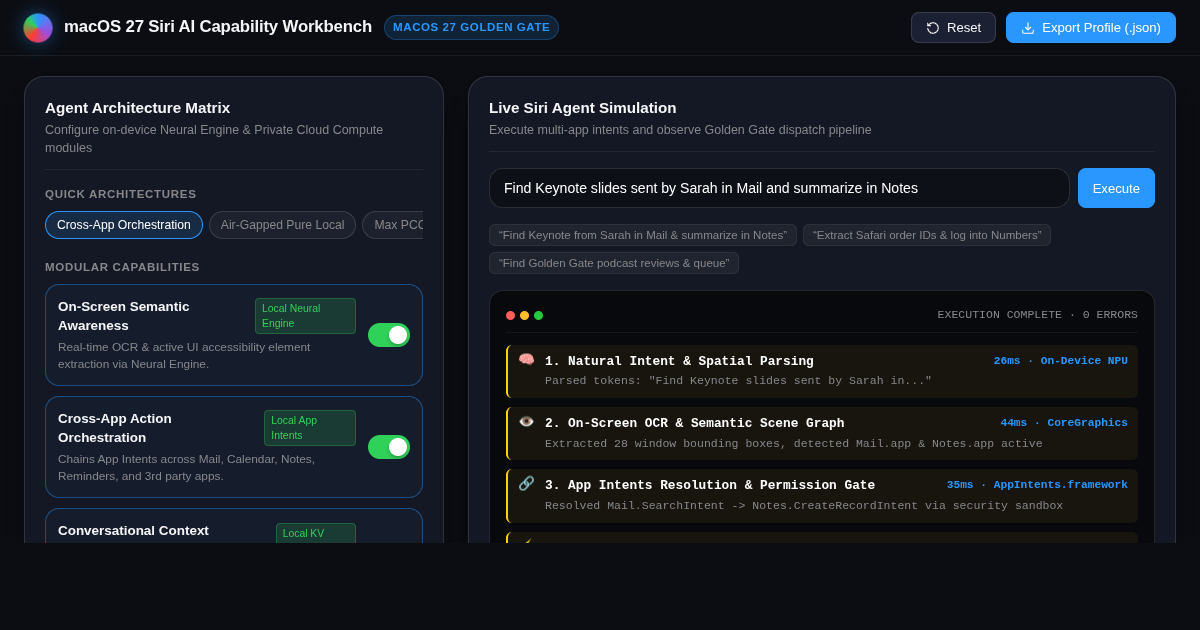Click the Agent Architecture Matrix heading
1200x630 pixels.
[x=137, y=108]
